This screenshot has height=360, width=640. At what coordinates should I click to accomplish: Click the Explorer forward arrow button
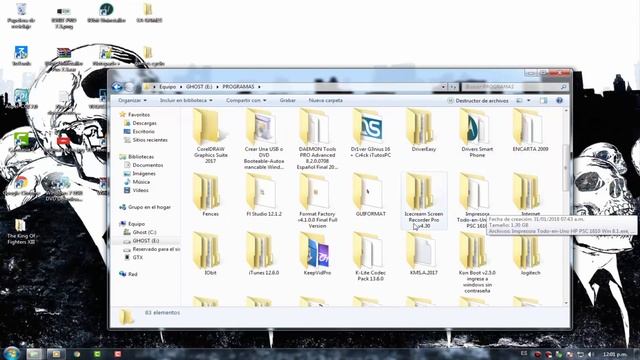[129, 87]
